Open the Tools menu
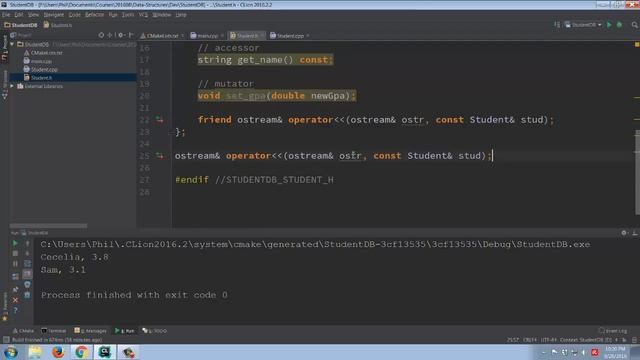 pos(128,15)
